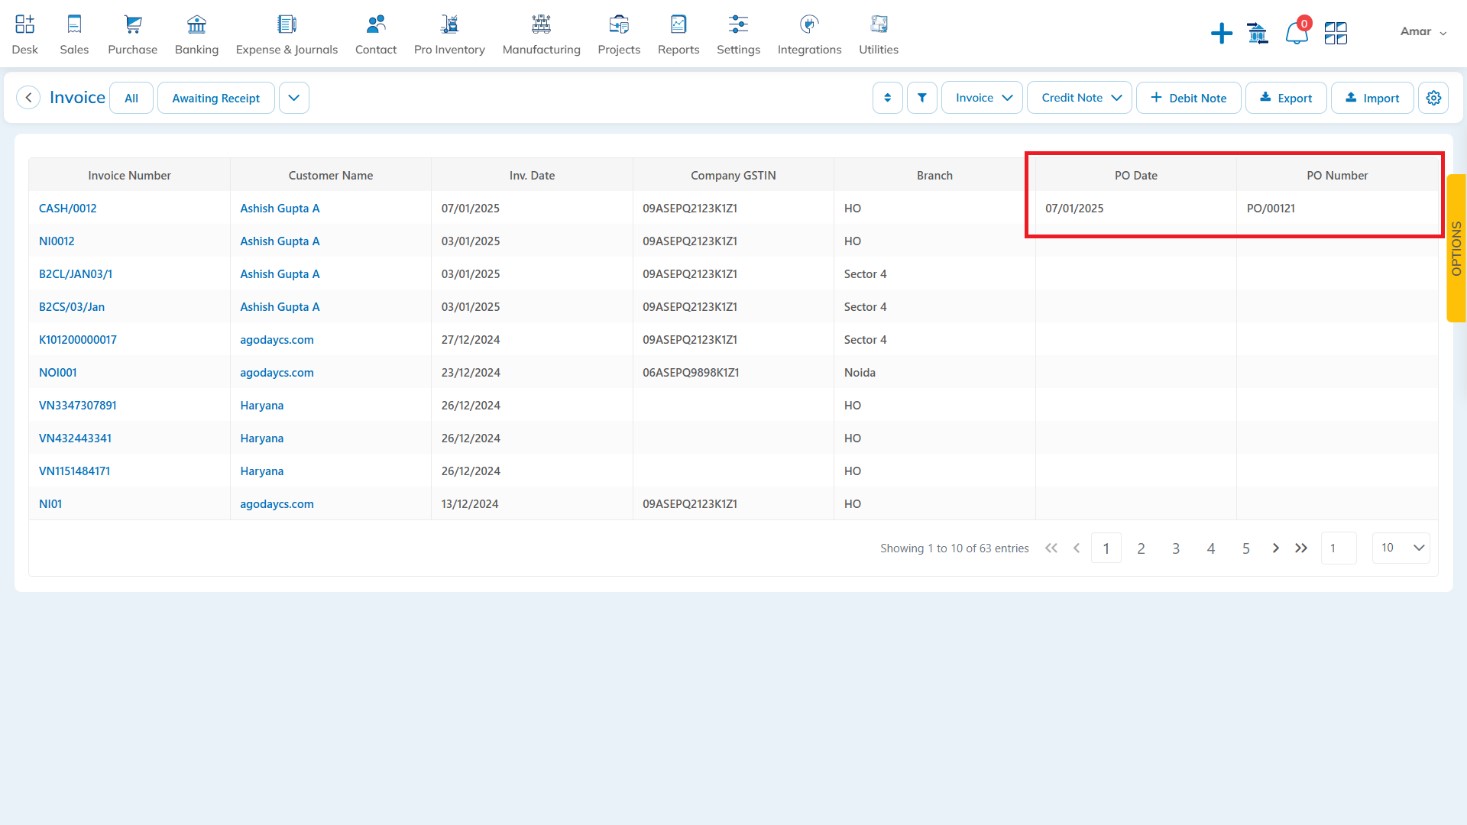Open customer agodaycs.com in NOI001 row
This screenshot has height=825, width=1467.
pos(277,372)
